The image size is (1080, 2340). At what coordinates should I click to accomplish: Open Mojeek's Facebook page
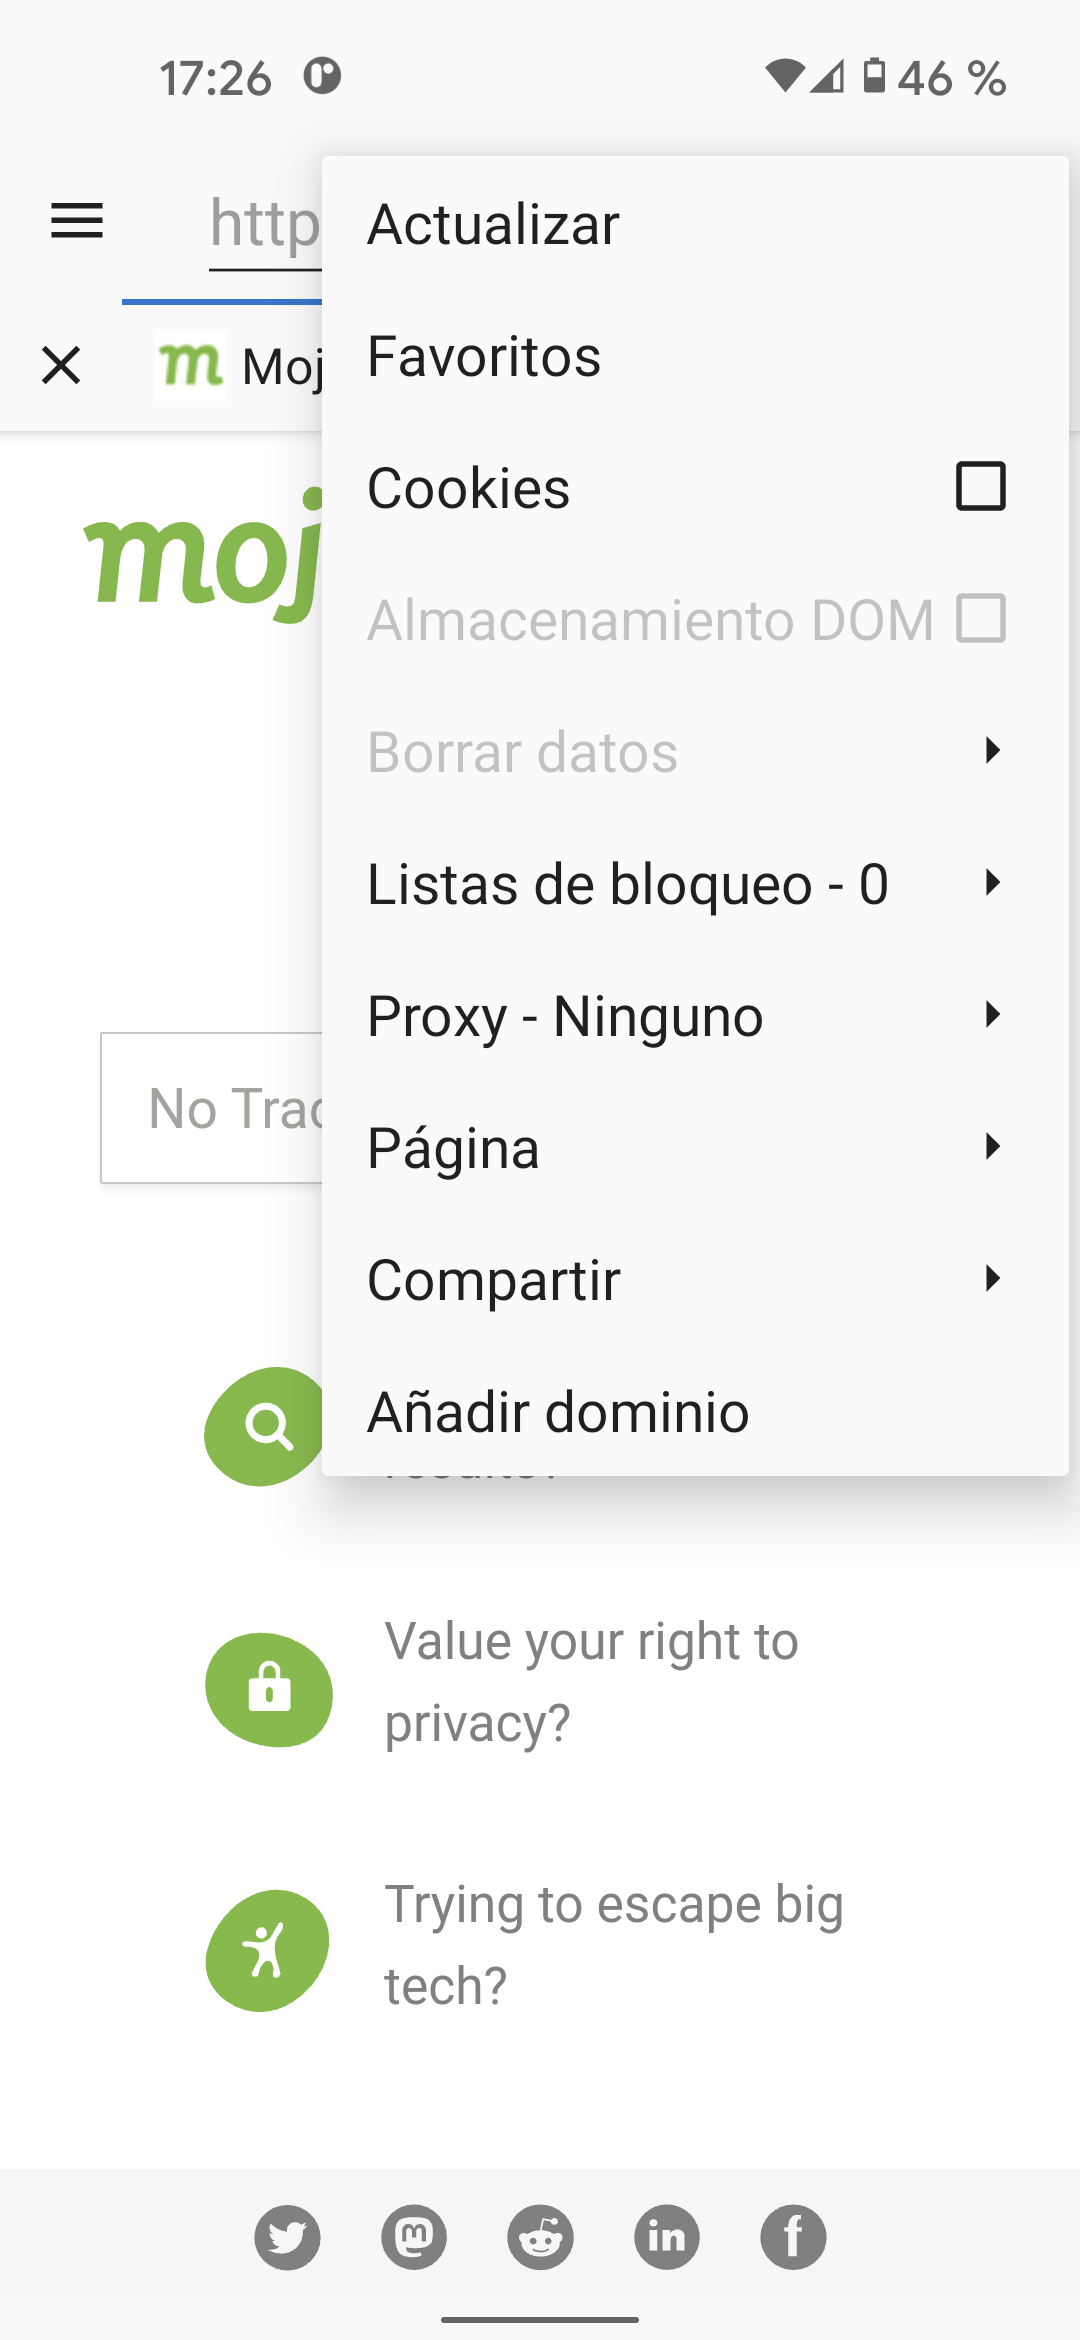(793, 2237)
